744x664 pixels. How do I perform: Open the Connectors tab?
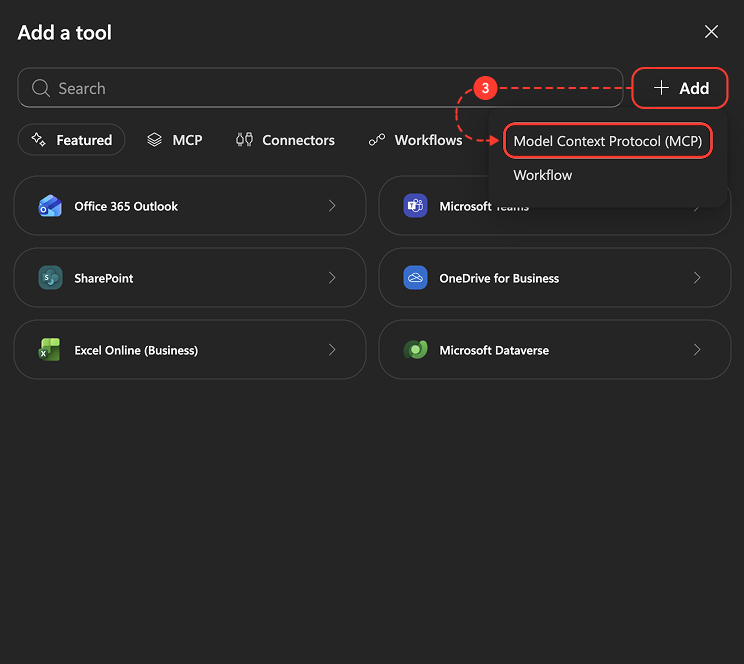pos(285,140)
